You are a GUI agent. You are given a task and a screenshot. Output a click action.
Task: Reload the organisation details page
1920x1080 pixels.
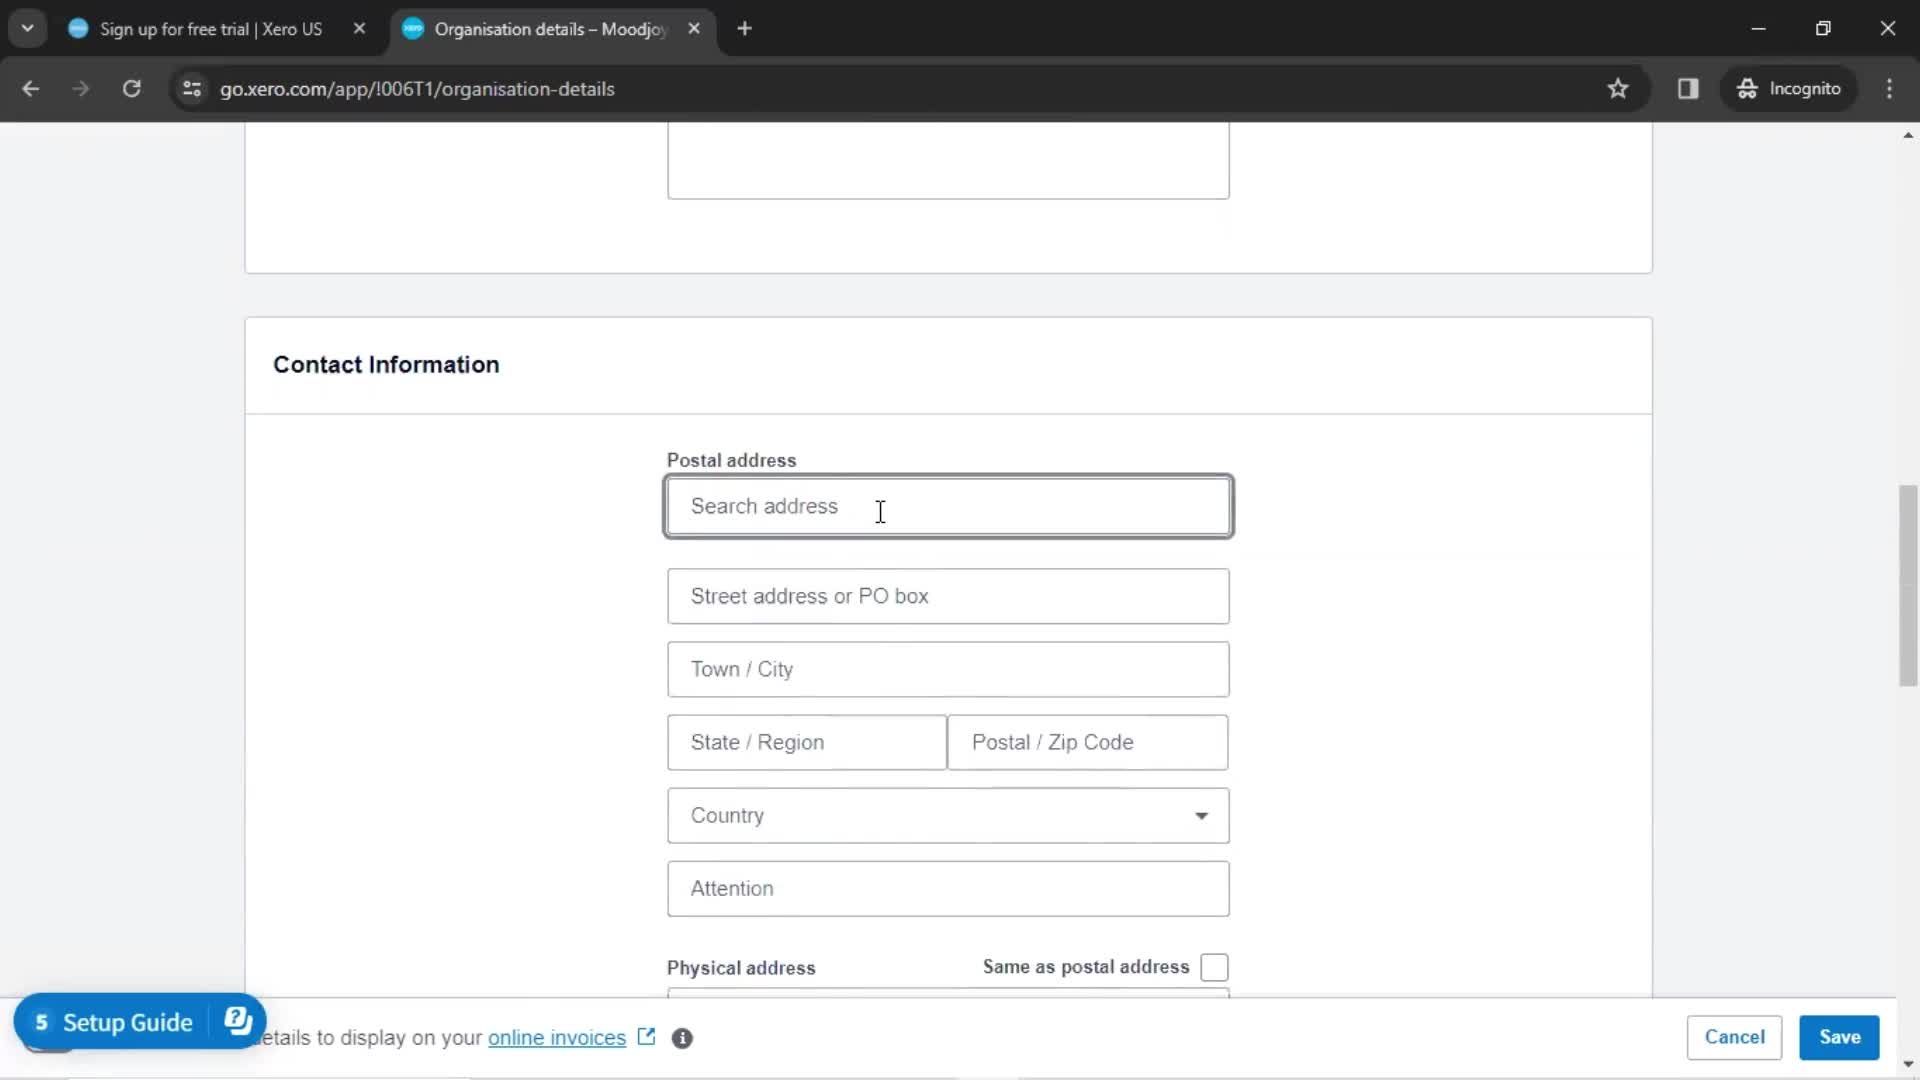(x=132, y=89)
